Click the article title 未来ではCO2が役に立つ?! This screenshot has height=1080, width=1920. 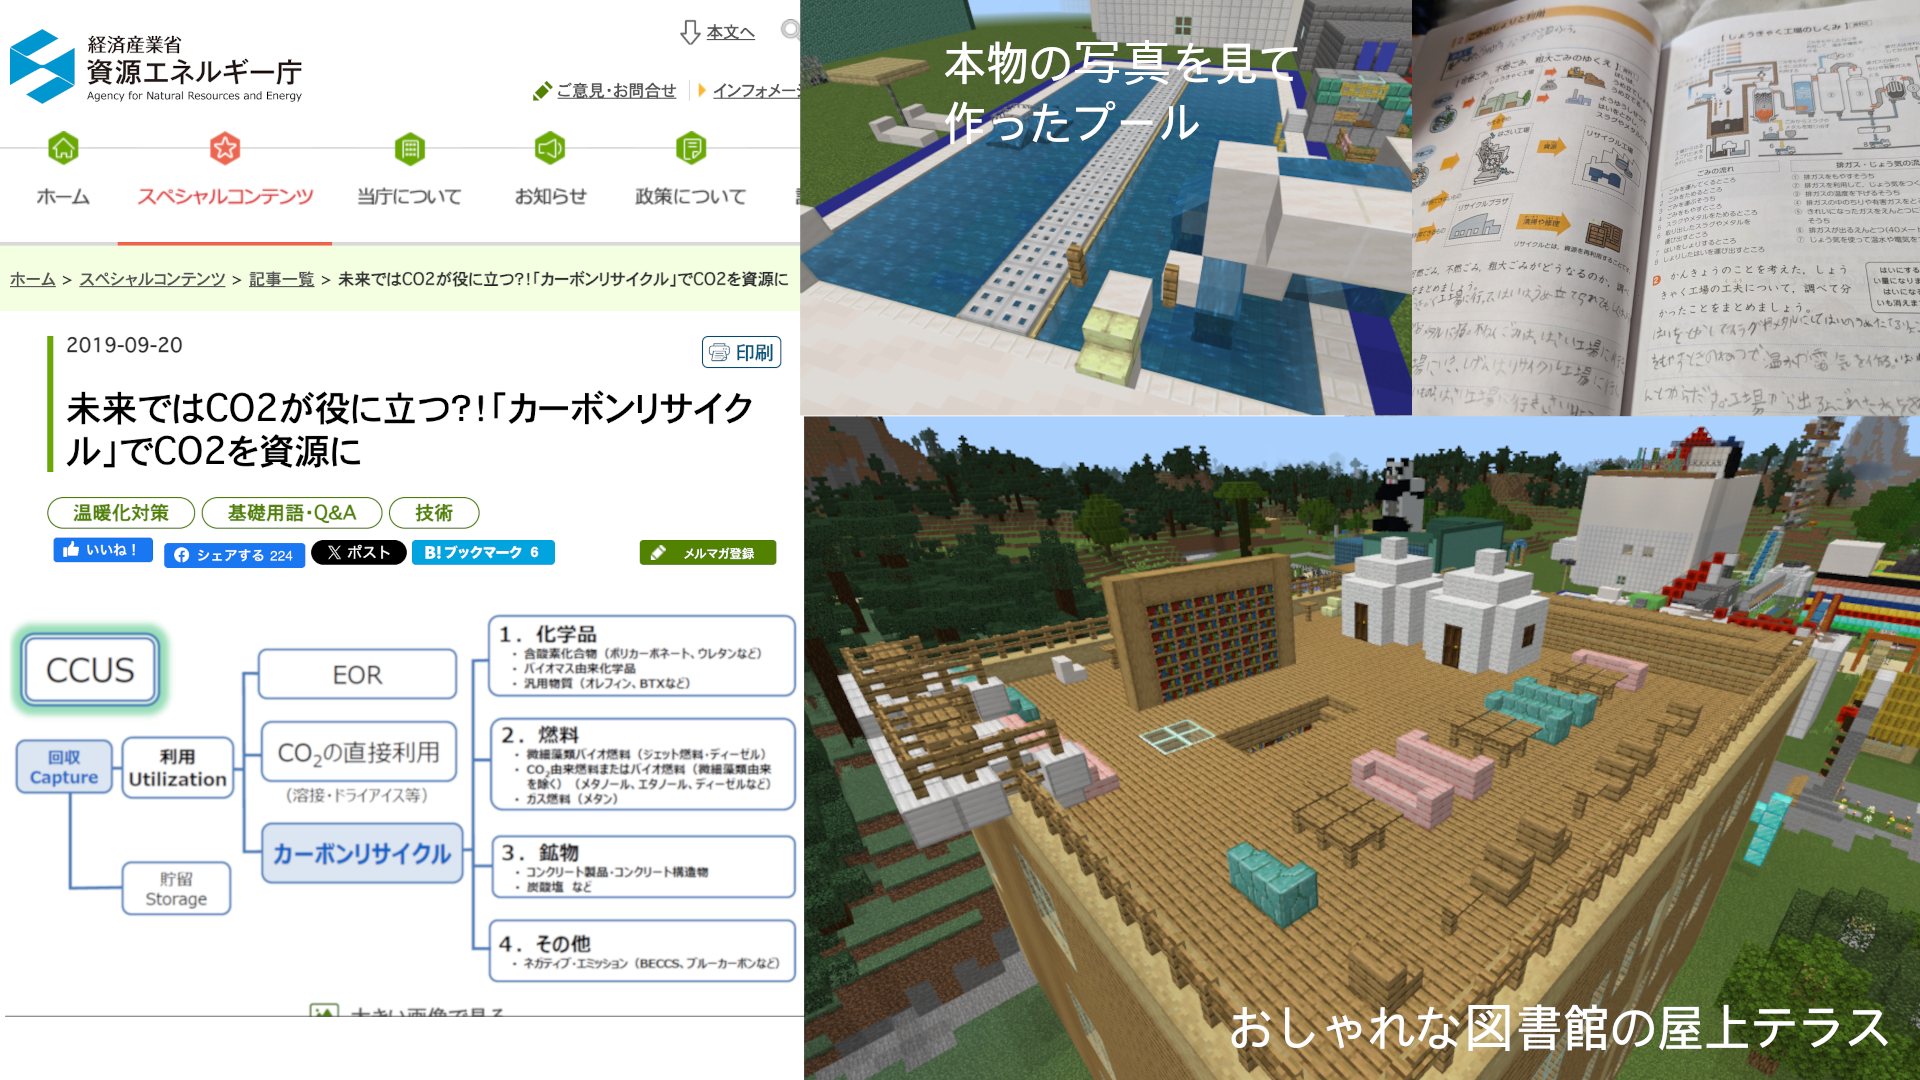click(410, 429)
